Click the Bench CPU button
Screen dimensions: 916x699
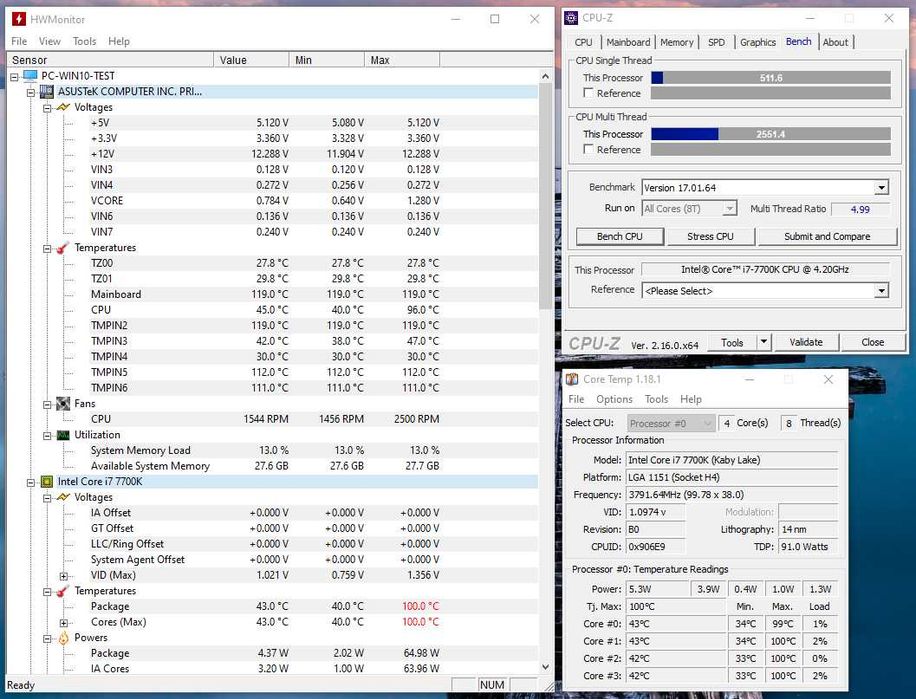[620, 237]
